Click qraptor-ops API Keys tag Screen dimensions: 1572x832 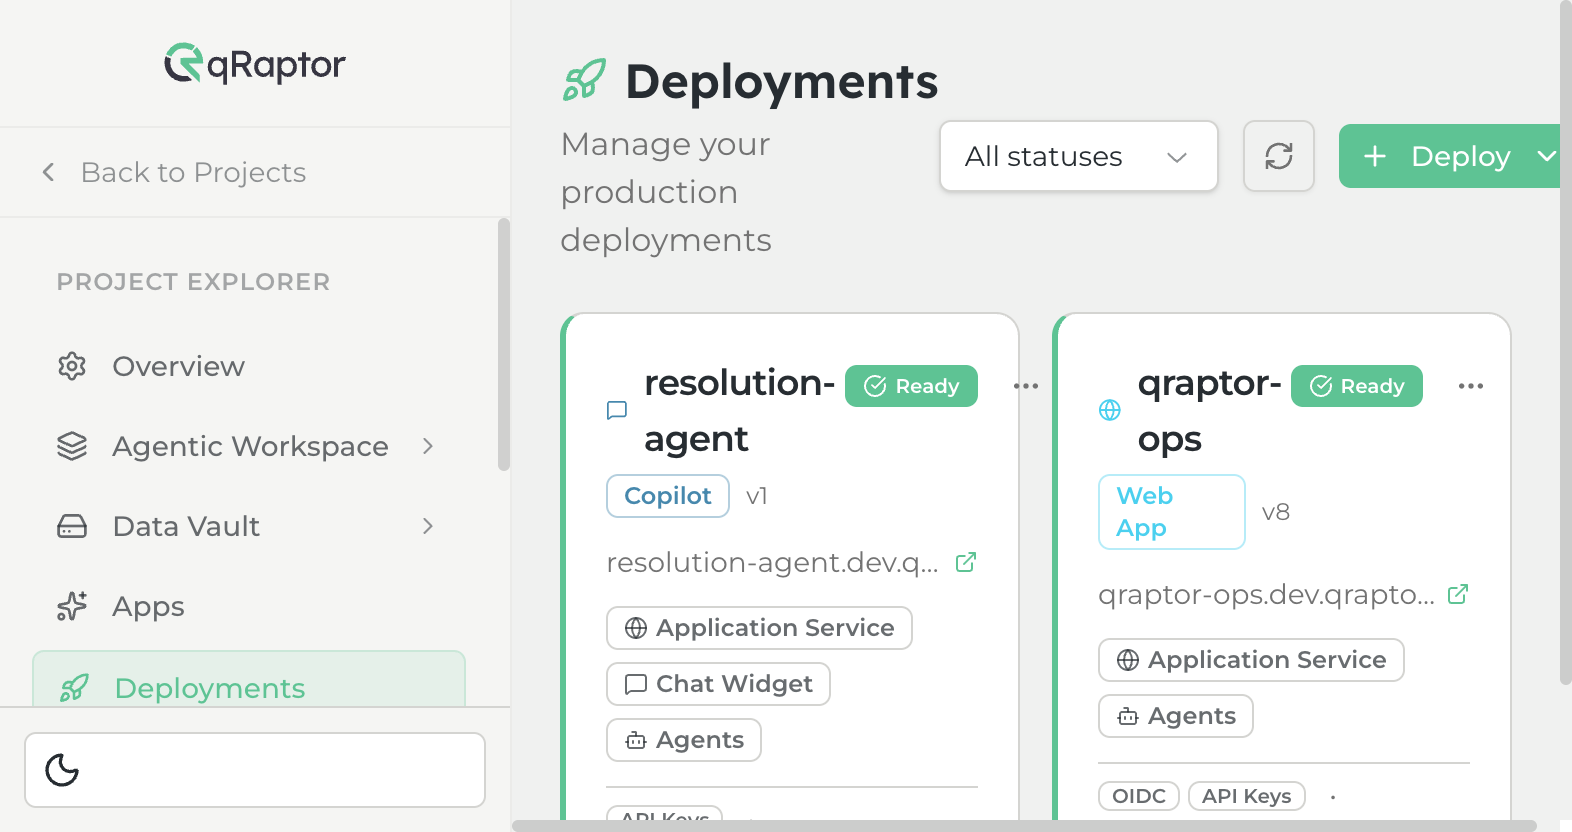tap(1247, 796)
